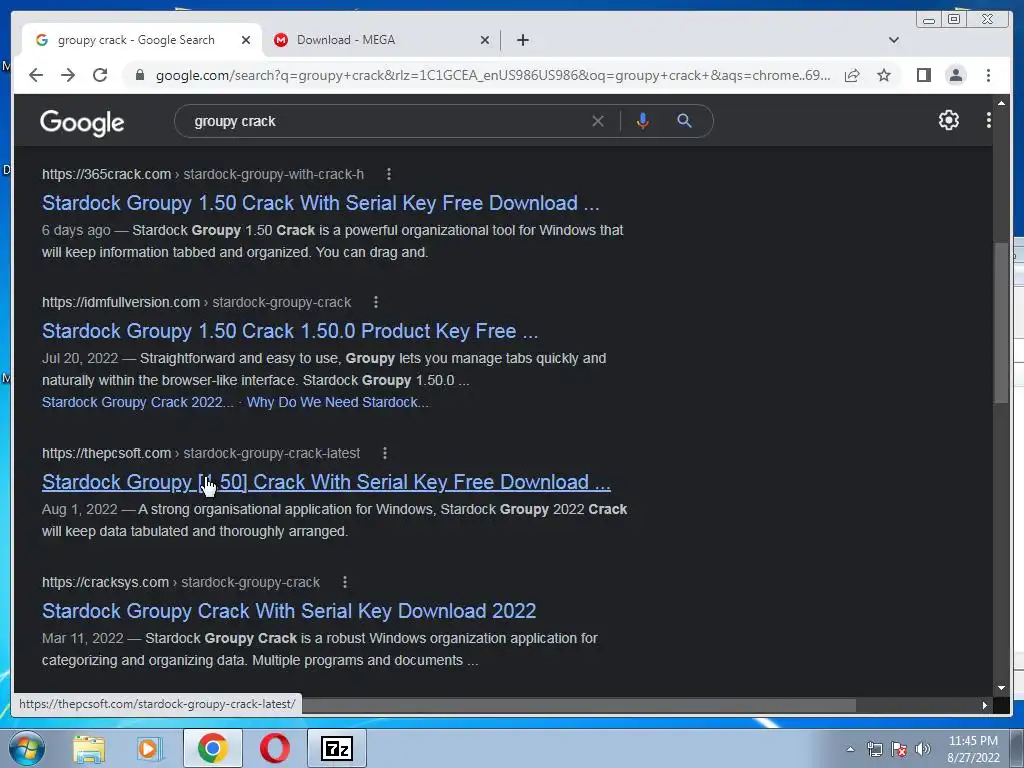Close the Download - MEGA tab

point(485,40)
